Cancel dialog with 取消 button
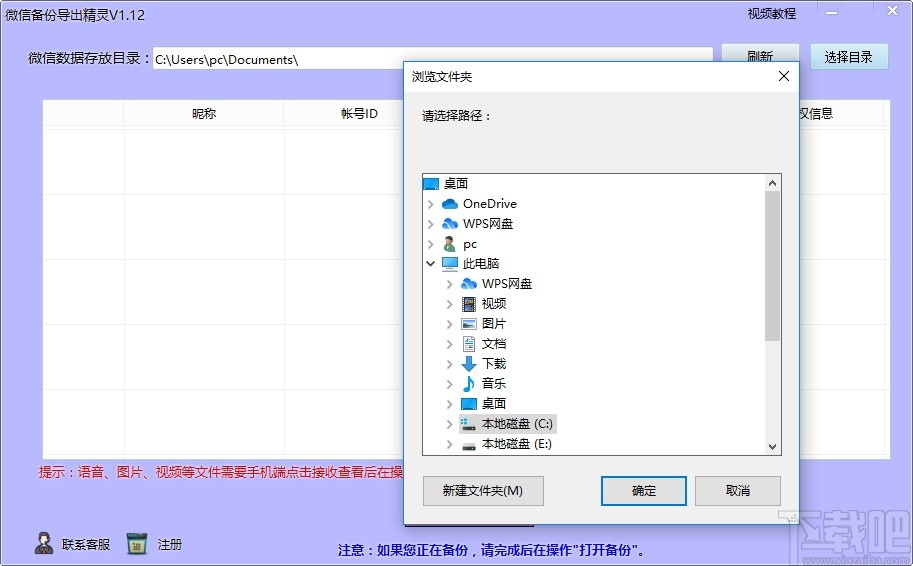The image size is (913, 566). (x=738, y=491)
